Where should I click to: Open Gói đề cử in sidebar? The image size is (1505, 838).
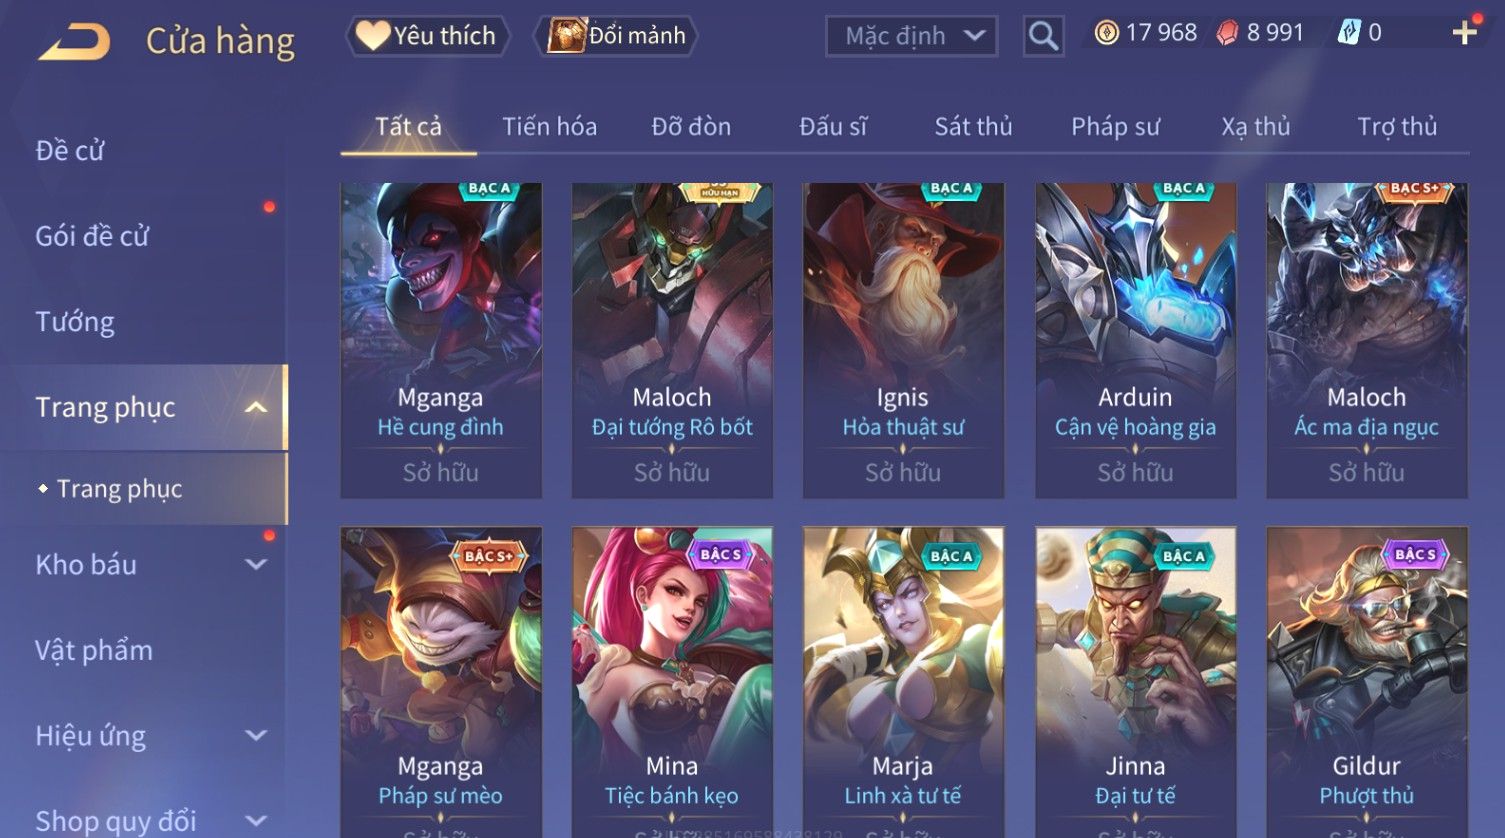coord(92,236)
